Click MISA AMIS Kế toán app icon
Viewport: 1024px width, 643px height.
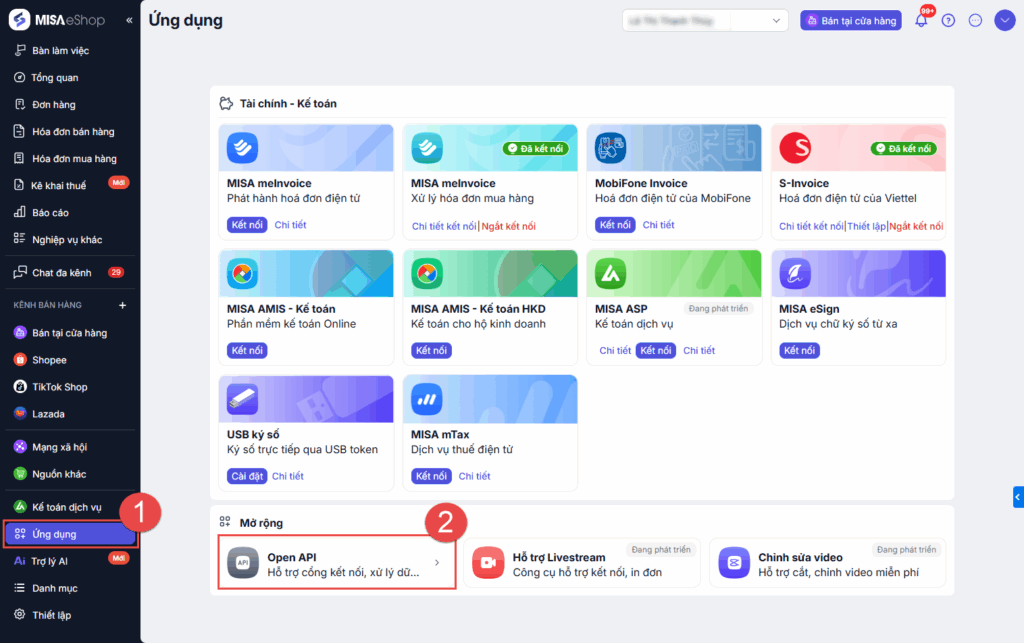[x=242, y=274]
